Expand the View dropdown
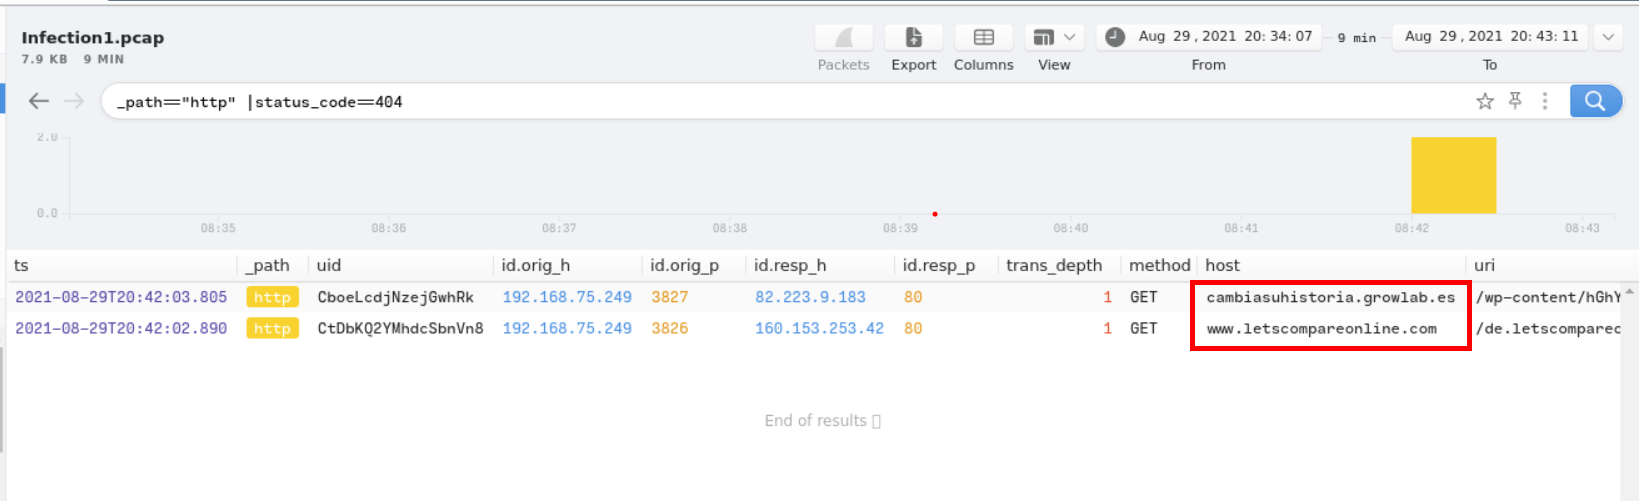The width and height of the screenshot is (1639, 501). [1054, 38]
